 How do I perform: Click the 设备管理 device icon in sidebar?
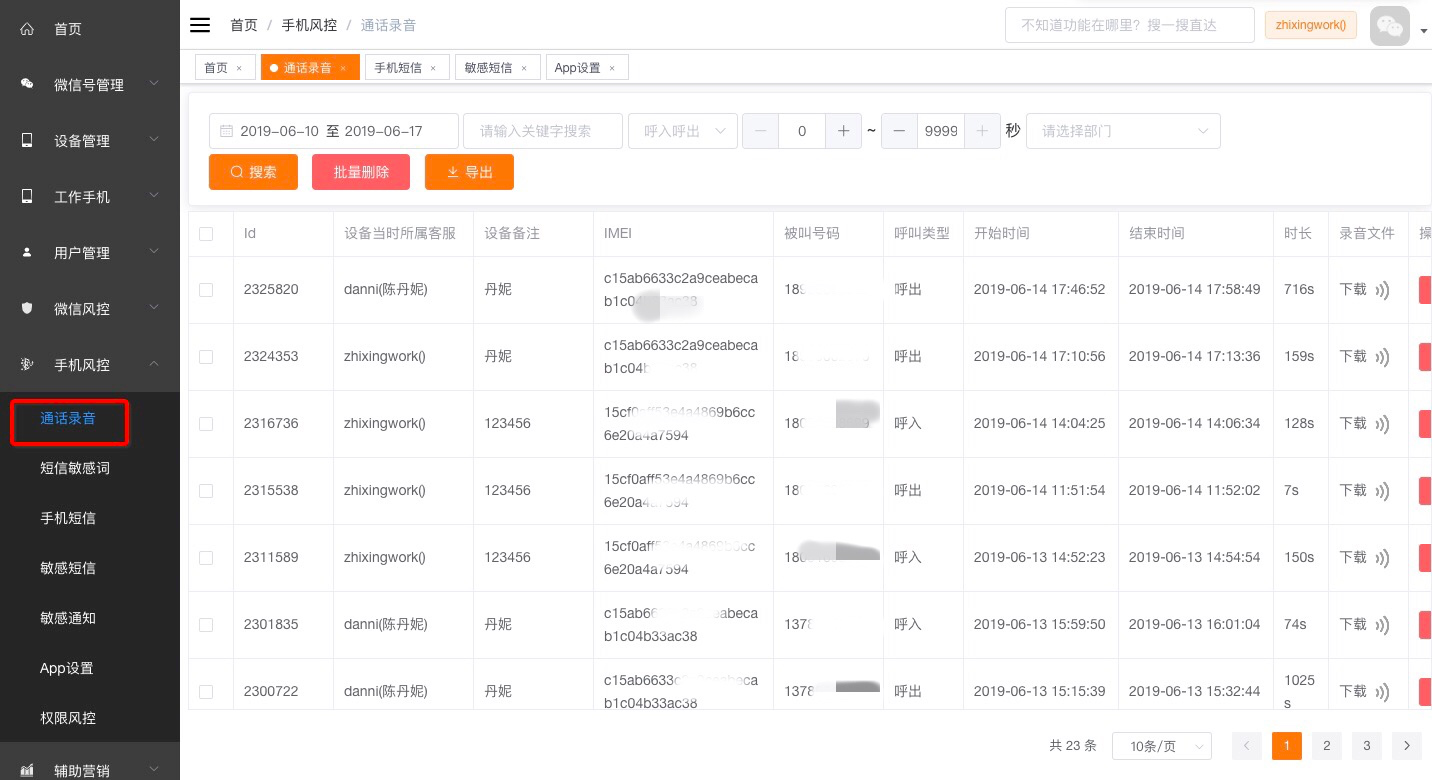tap(27, 141)
